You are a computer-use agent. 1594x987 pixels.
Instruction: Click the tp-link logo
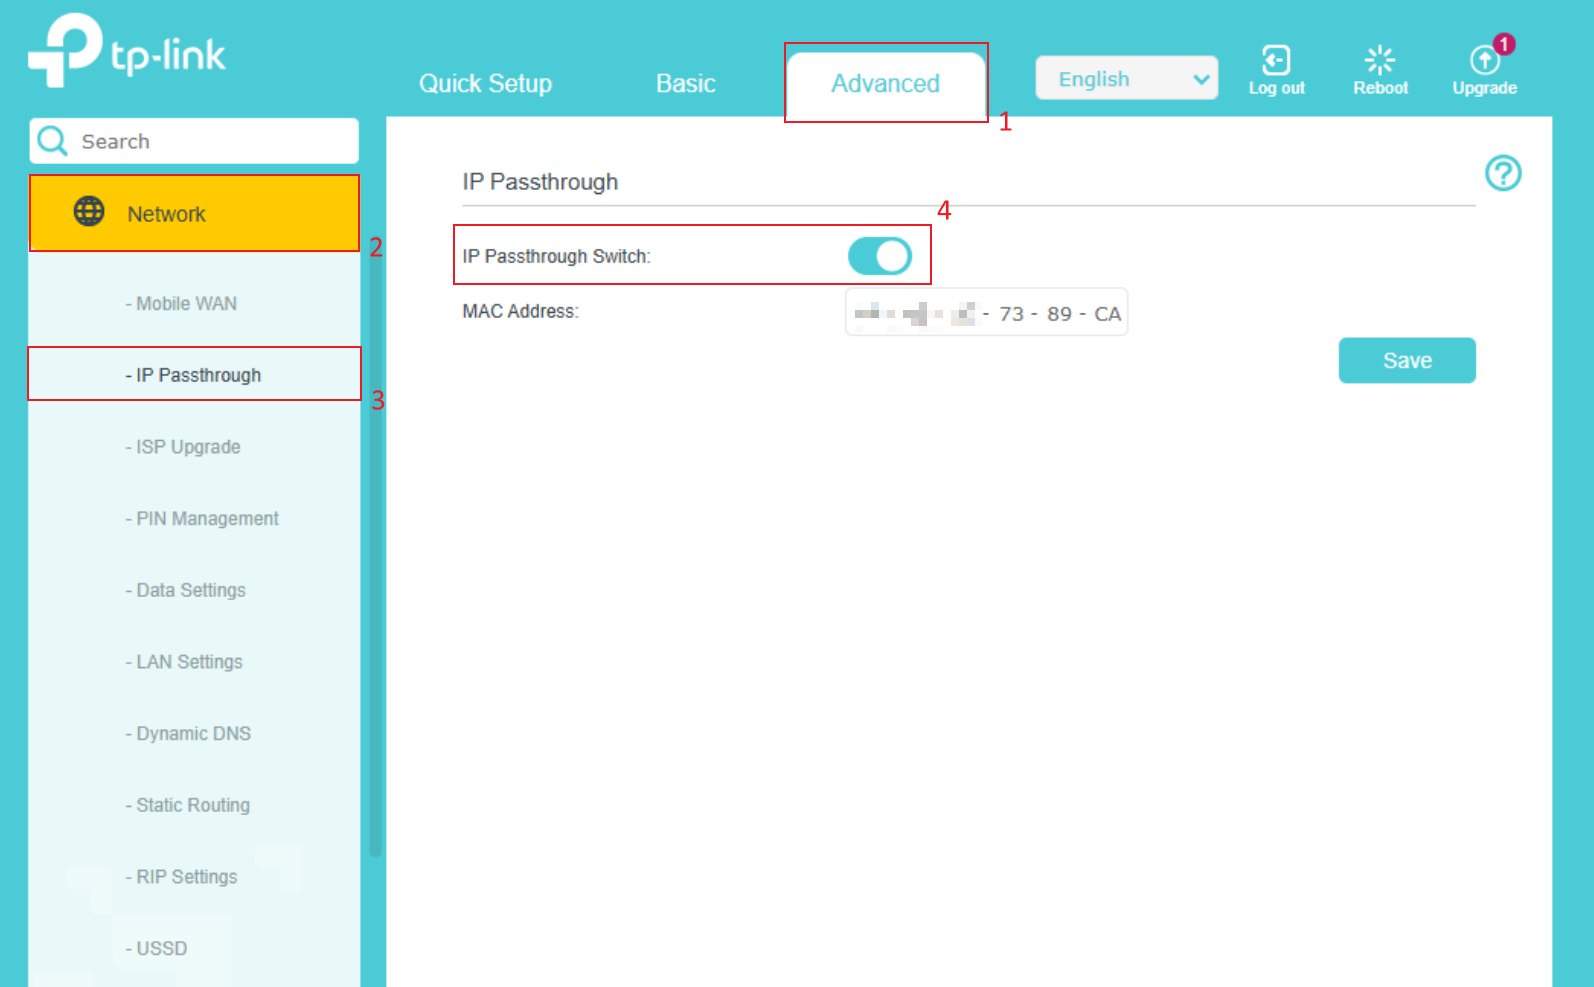click(x=127, y=52)
